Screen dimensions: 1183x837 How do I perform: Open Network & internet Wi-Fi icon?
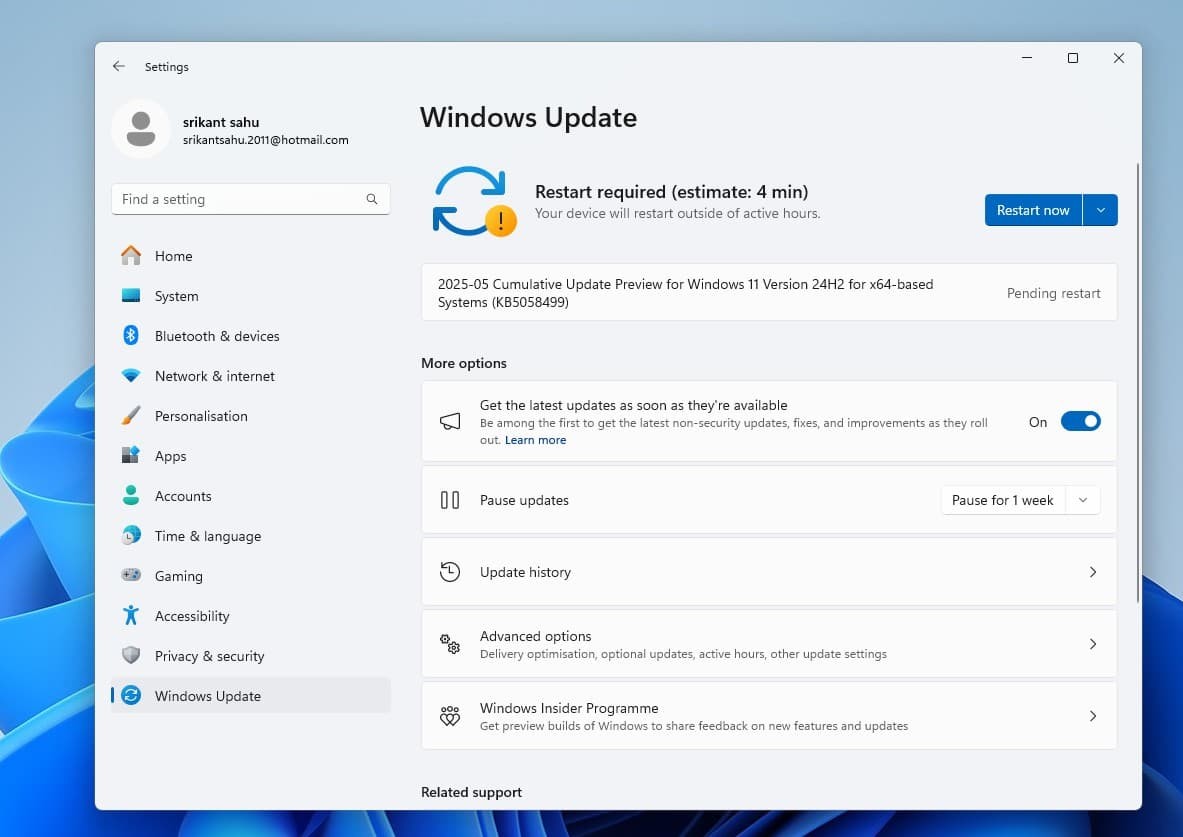tap(131, 376)
